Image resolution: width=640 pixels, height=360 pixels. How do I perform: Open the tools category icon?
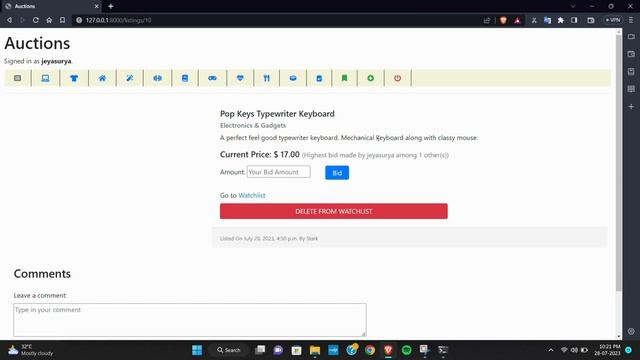pos(130,78)
